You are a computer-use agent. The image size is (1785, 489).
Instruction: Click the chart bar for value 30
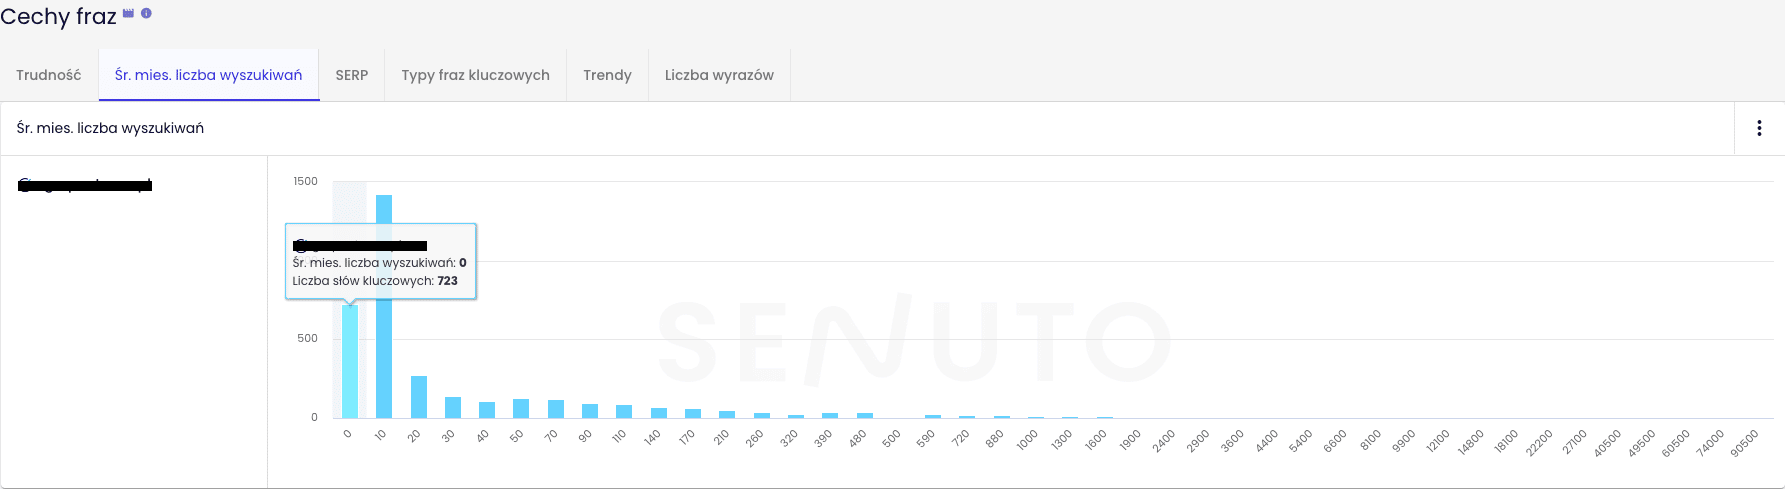(453, 407)
